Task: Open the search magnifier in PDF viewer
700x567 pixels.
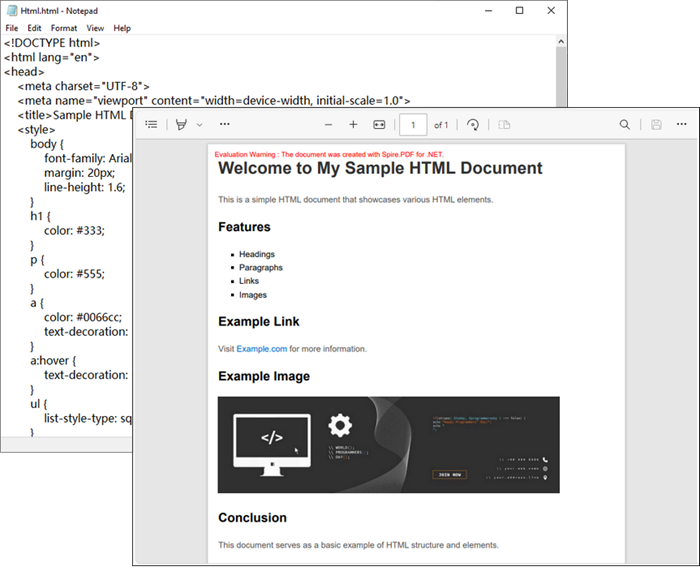Action: [x=625, y=125]
